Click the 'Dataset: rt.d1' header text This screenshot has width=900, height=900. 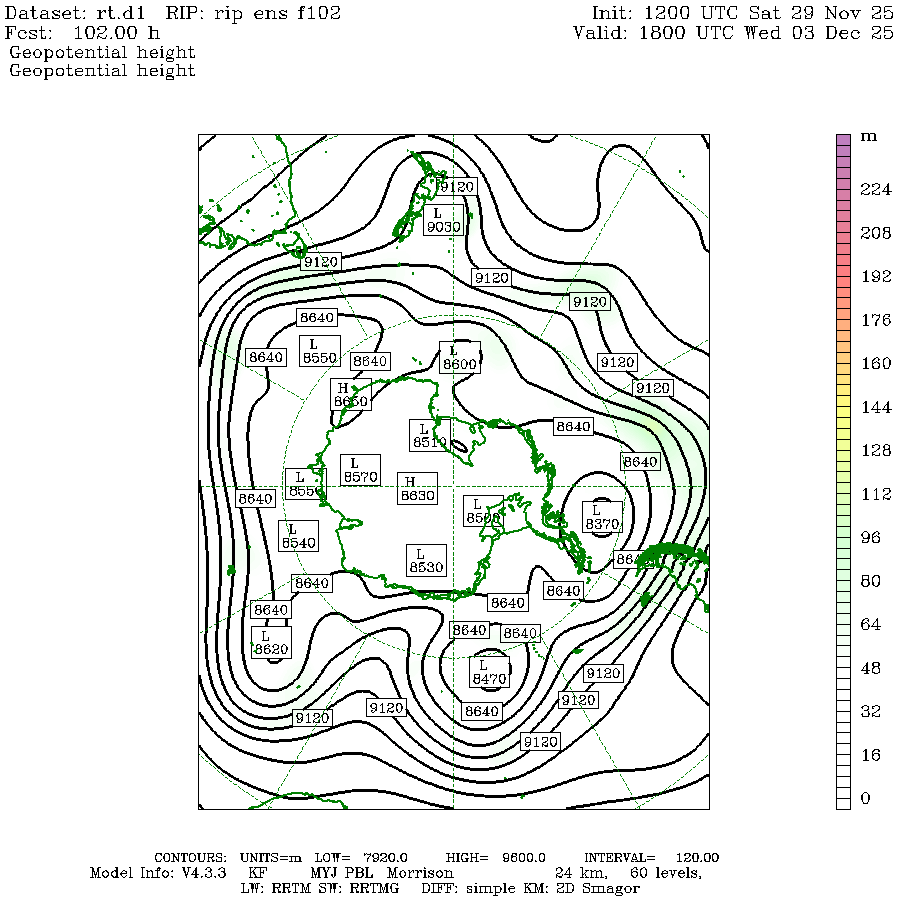[x=75, y=13]
